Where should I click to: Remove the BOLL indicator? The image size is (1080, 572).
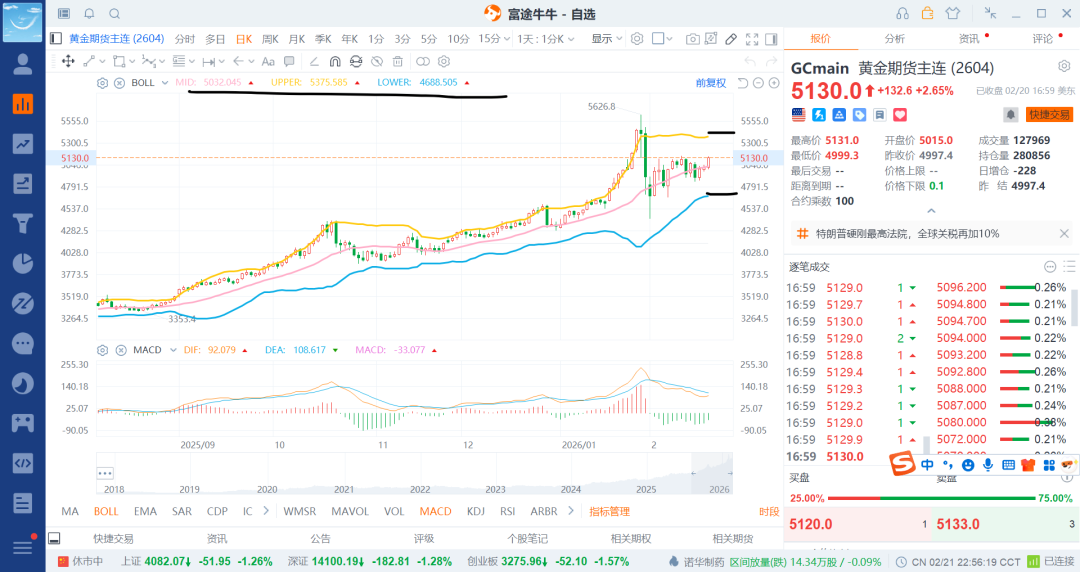click(x=119, y=83)
